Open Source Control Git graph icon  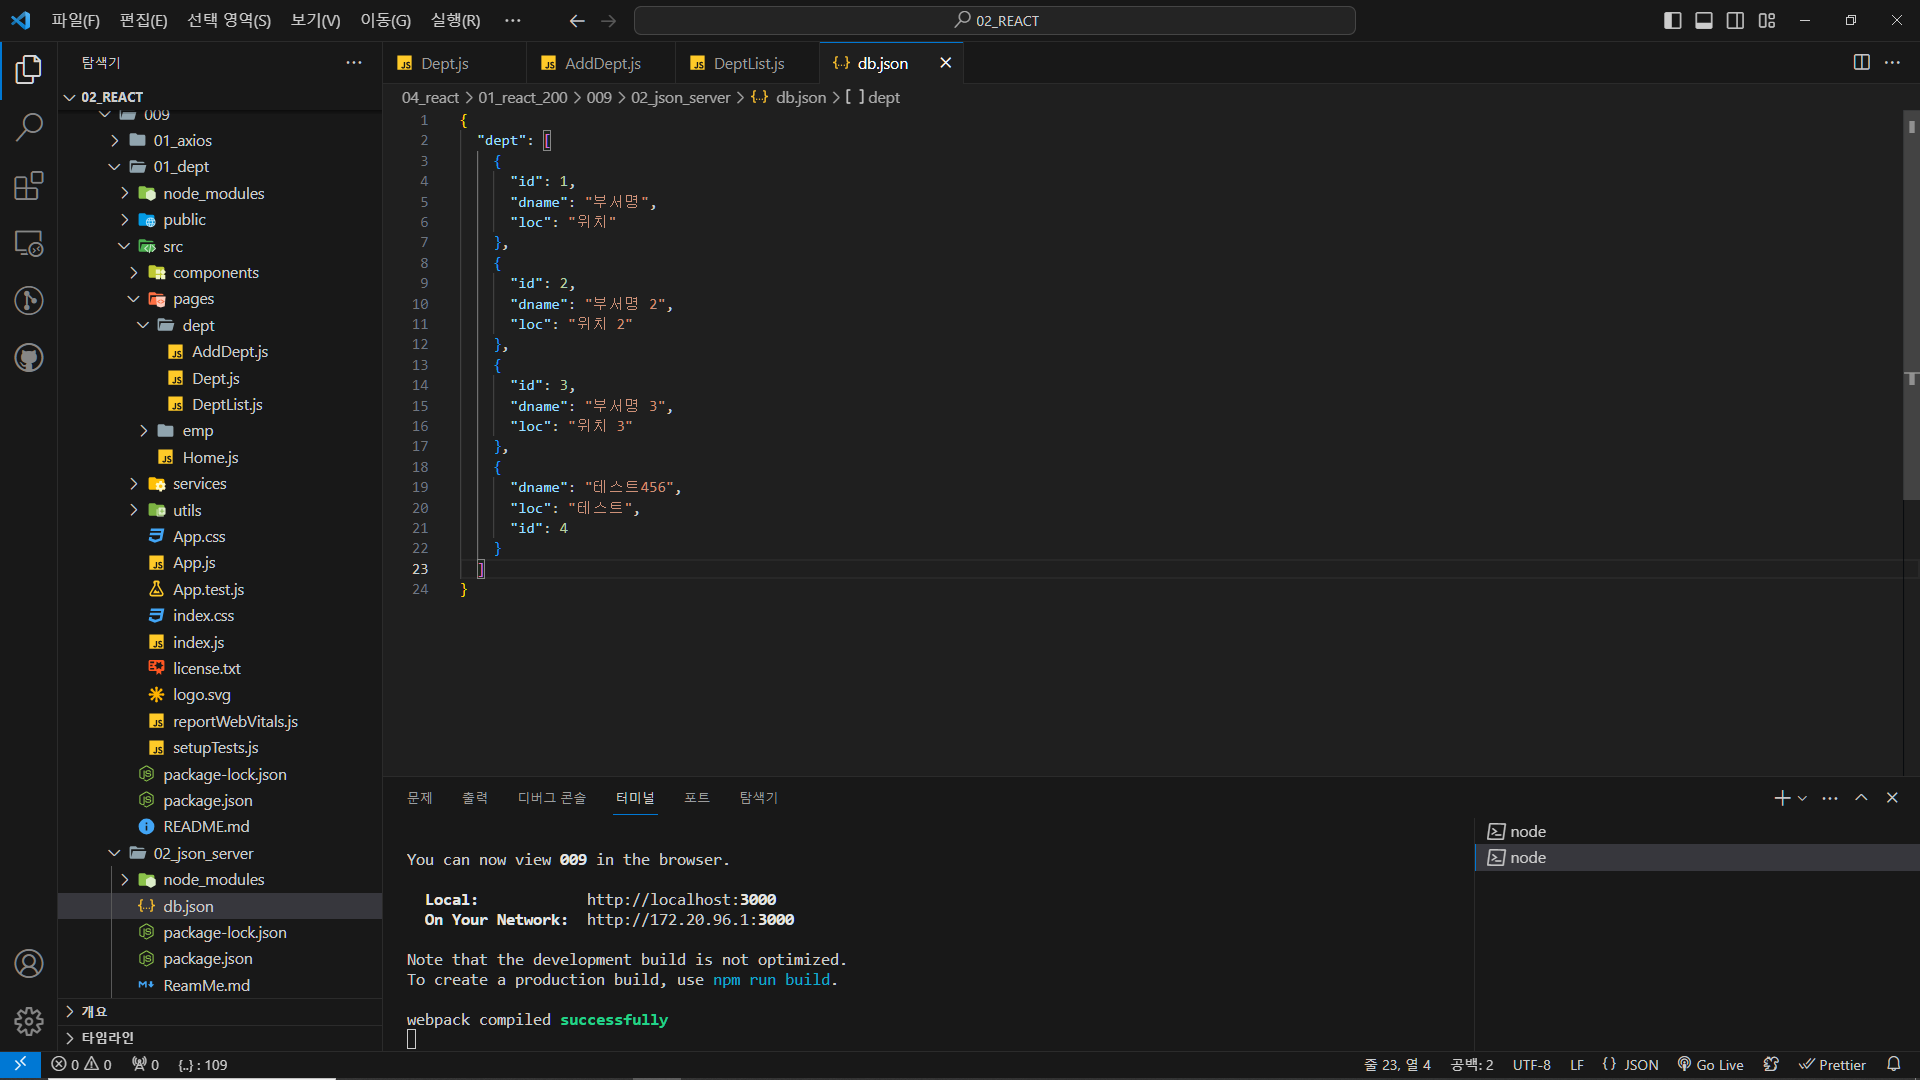click(29, 301)
